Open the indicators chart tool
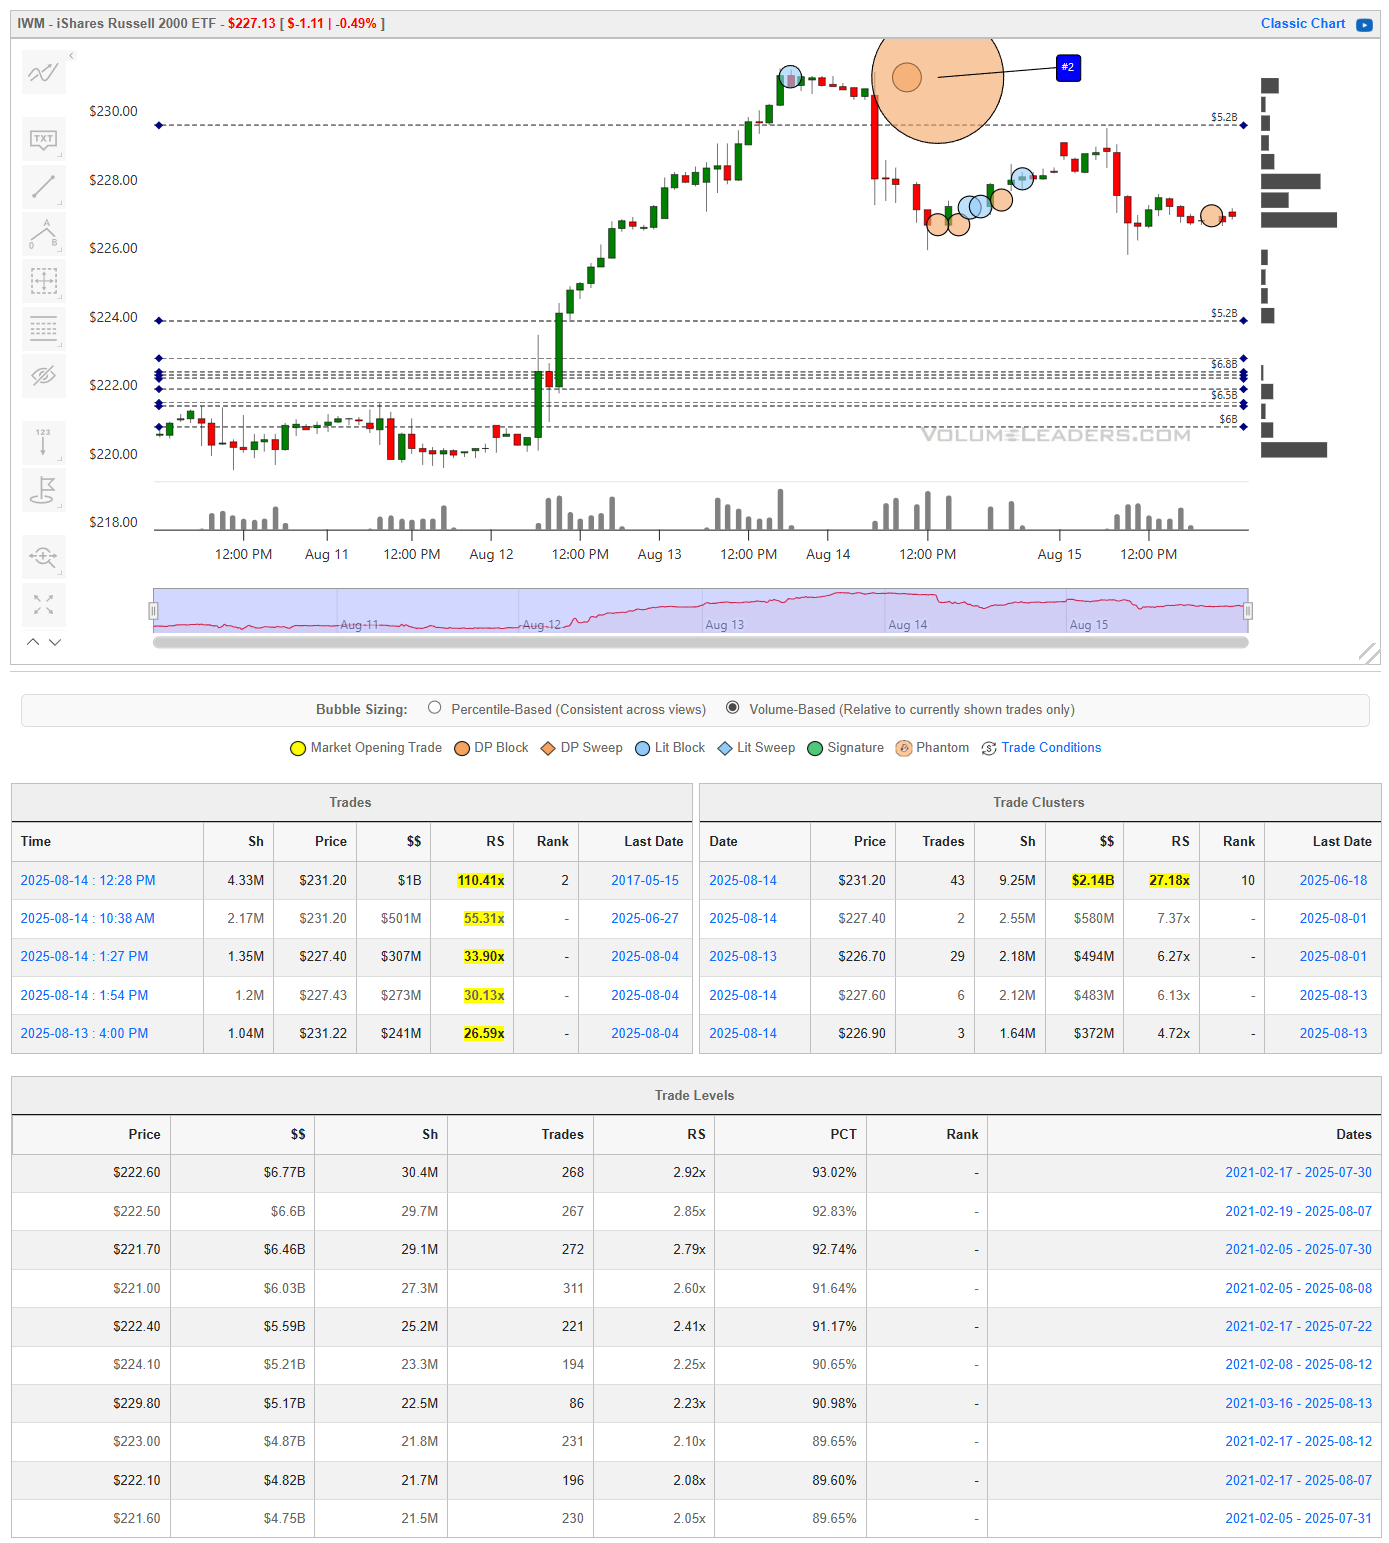 click(43, 72)
